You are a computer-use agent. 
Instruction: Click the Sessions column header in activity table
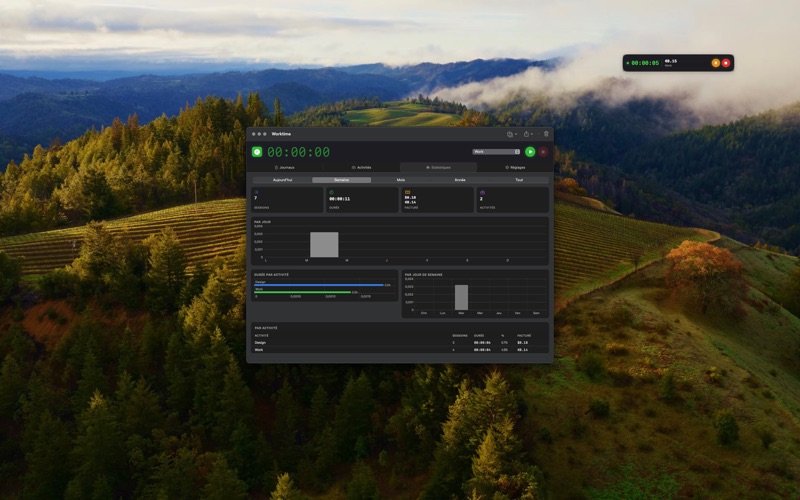pos(460,336)
